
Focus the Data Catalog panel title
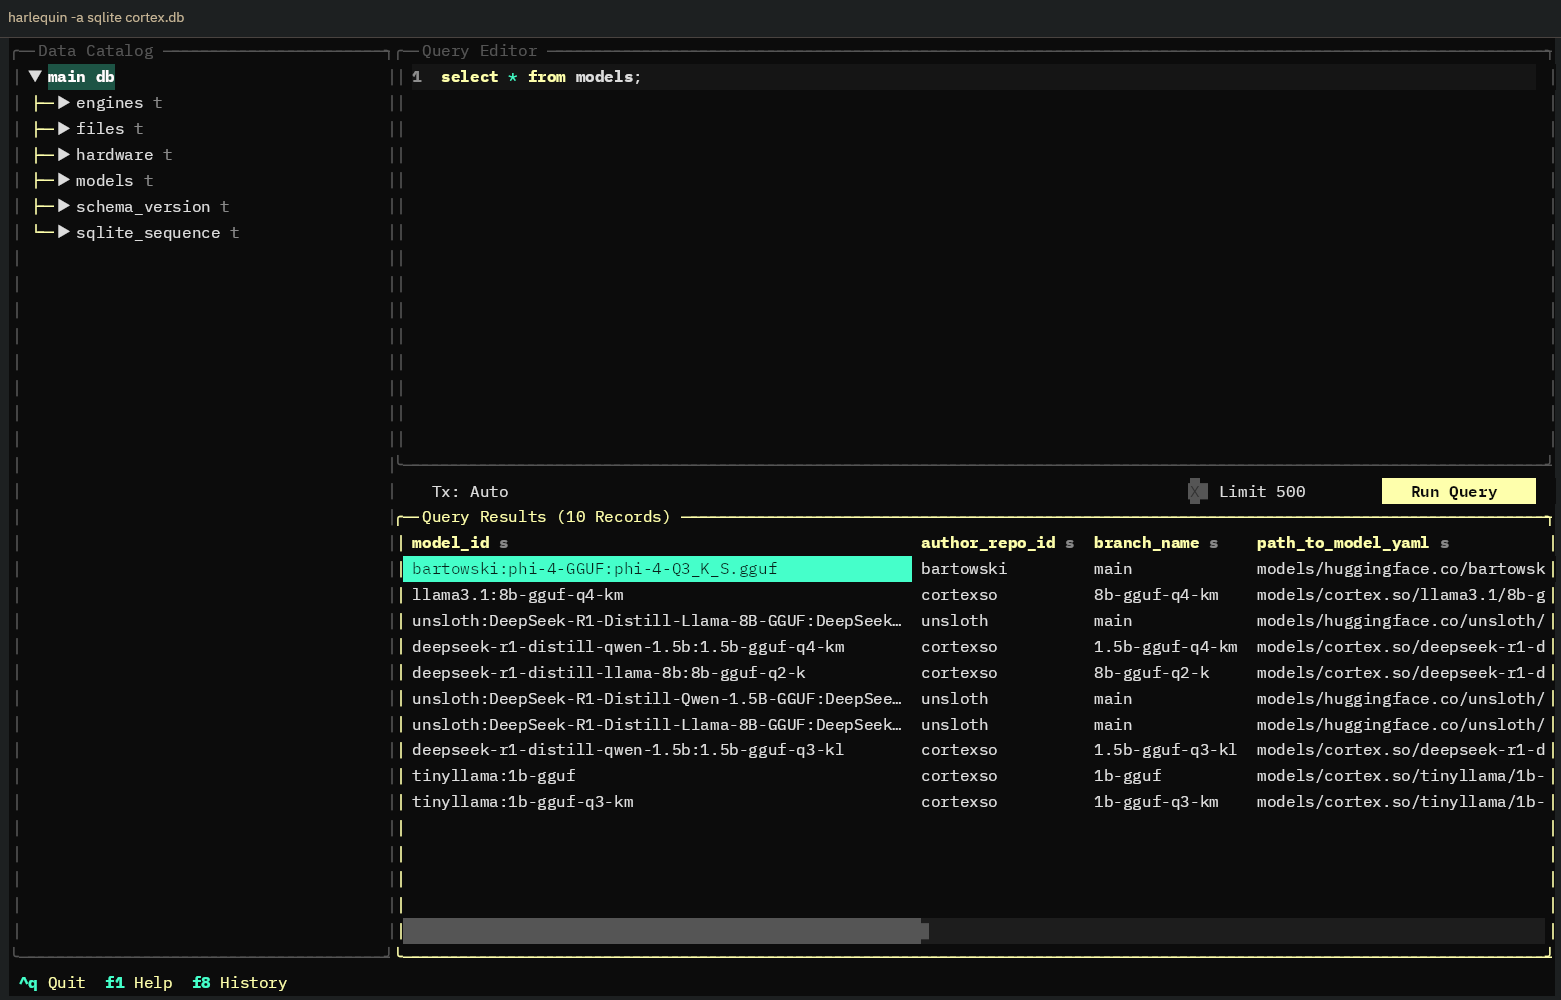click(96, 51)
